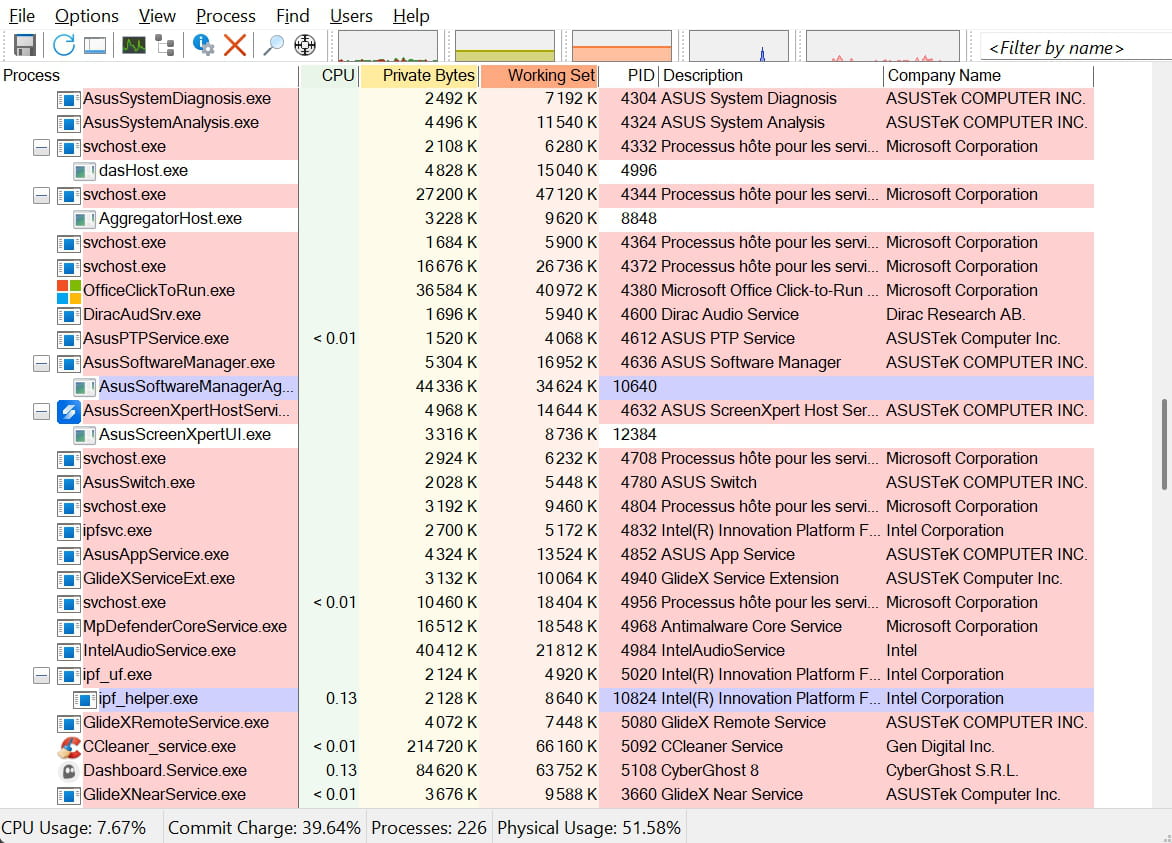Image resolution: width=1172 pixels, height=843 pixels.
Task: Click the Refresh Now toolbar icon
Action: coord(64,45)
